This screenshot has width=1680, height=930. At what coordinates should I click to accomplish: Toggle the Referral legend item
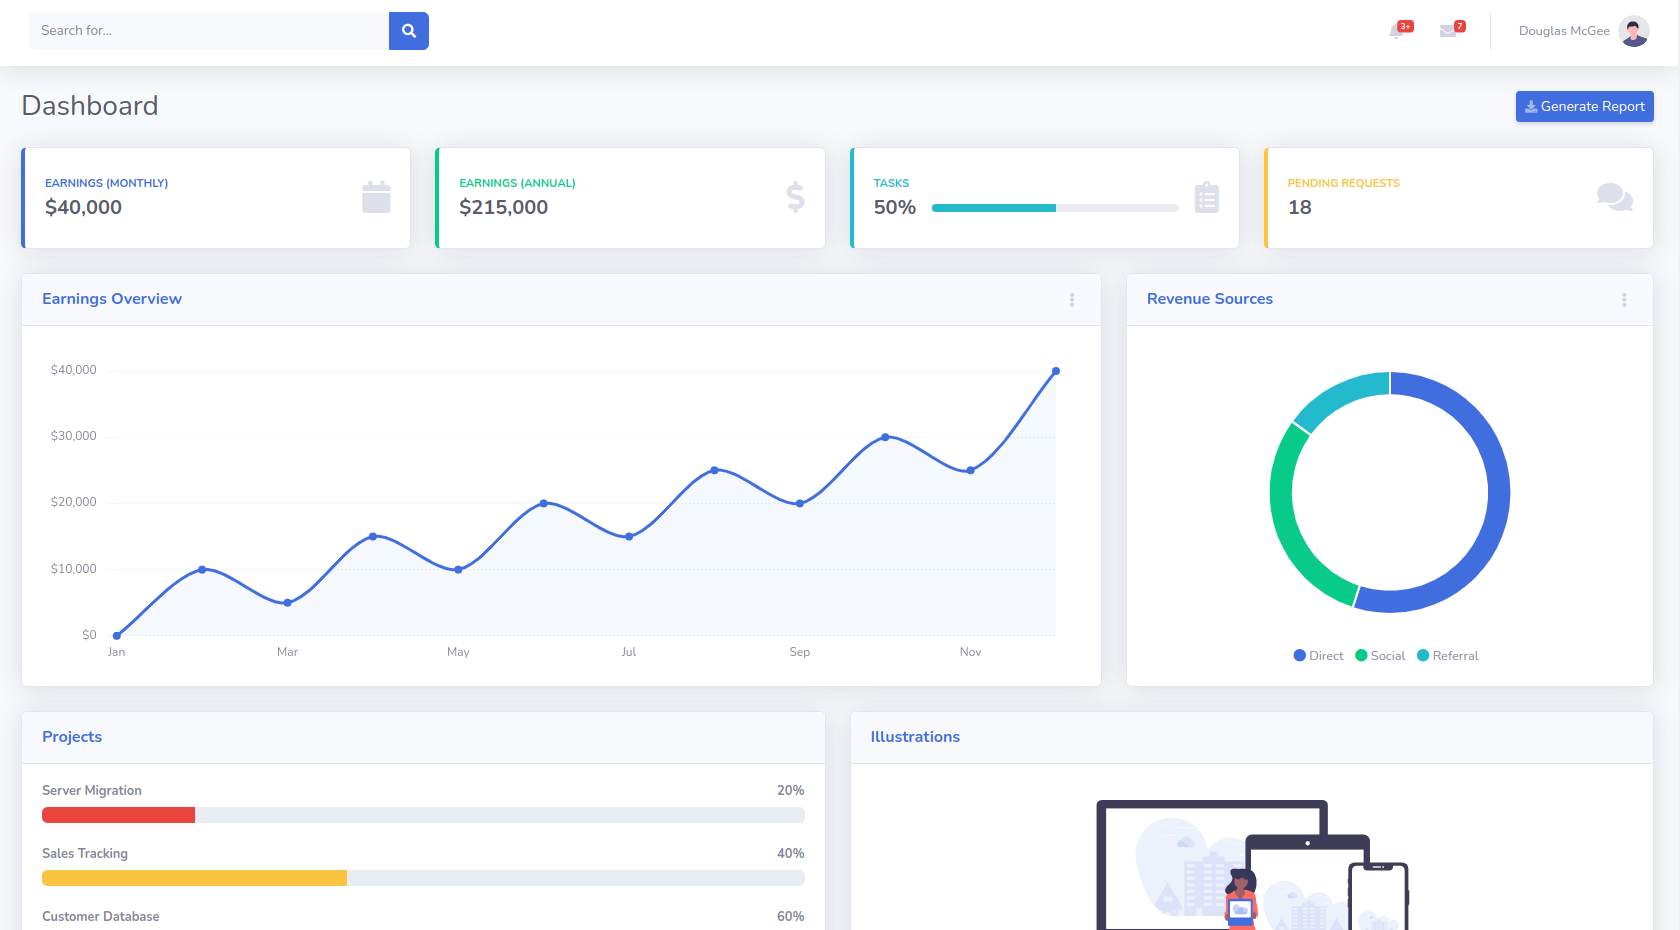tap(1448, 656)
